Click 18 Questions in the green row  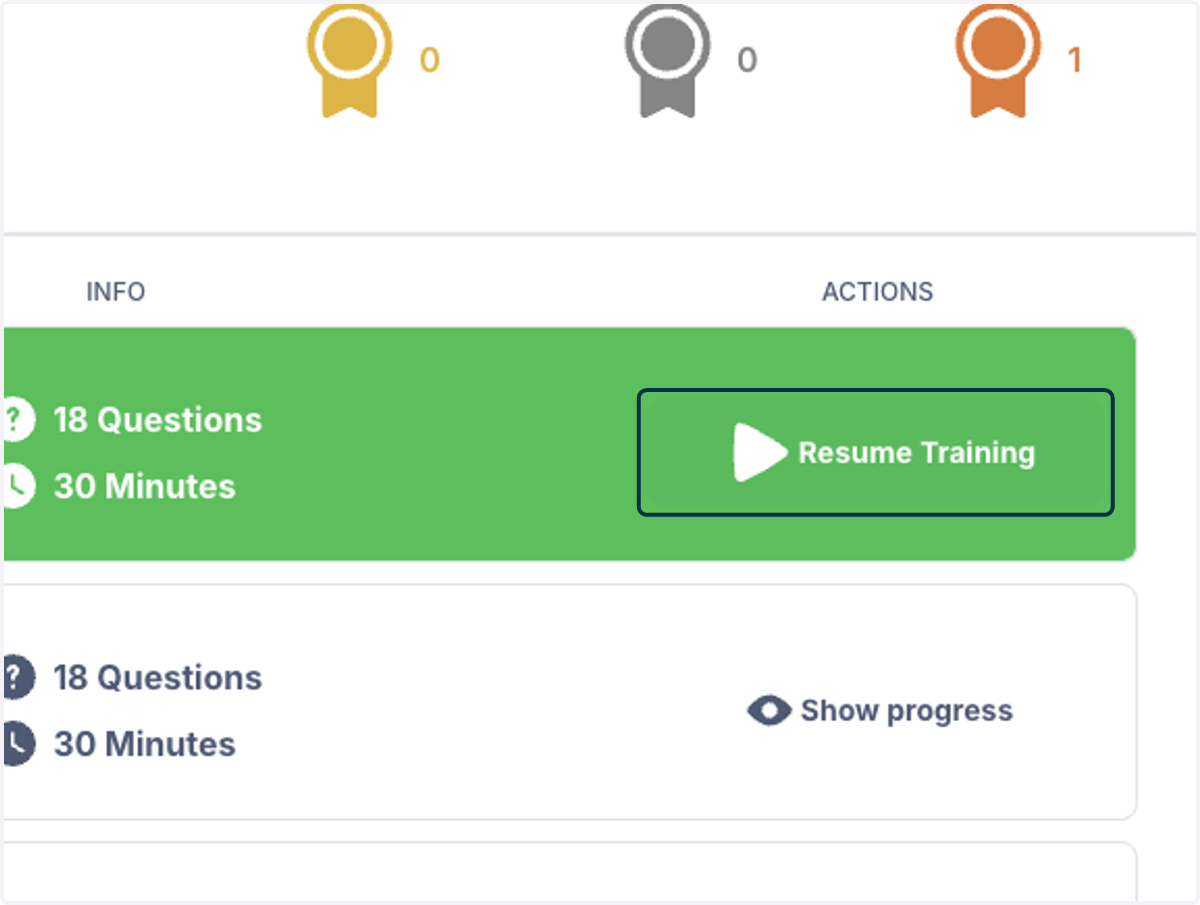158,420
